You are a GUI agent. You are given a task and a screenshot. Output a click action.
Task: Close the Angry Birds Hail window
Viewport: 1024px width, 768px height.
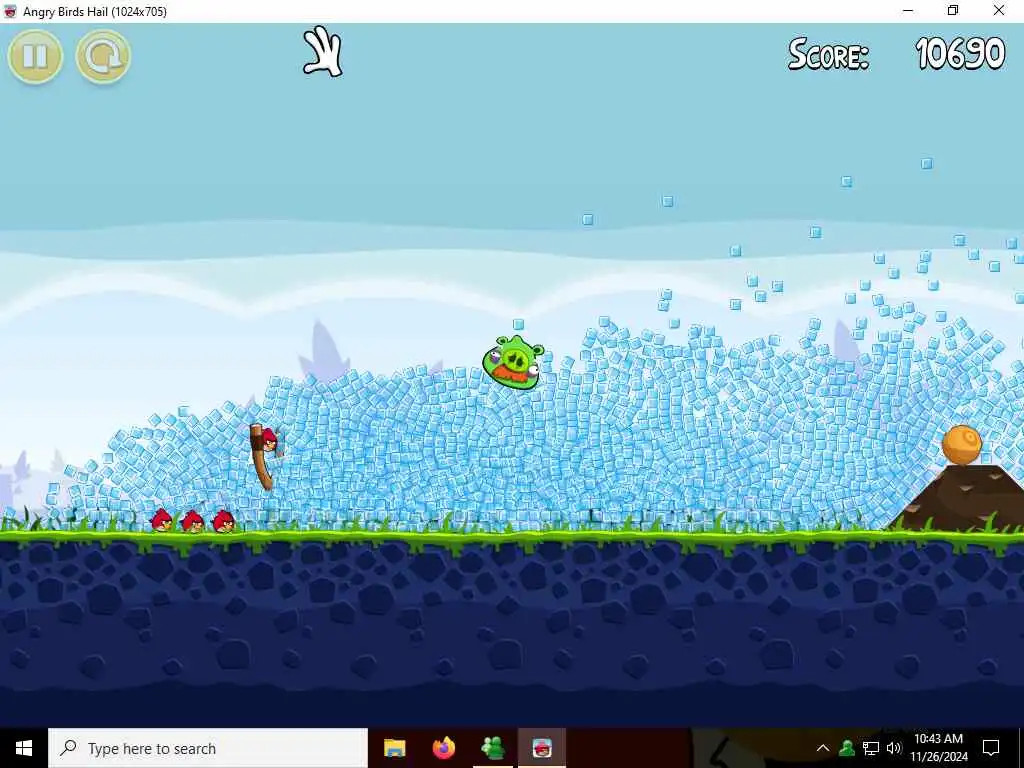999,11
